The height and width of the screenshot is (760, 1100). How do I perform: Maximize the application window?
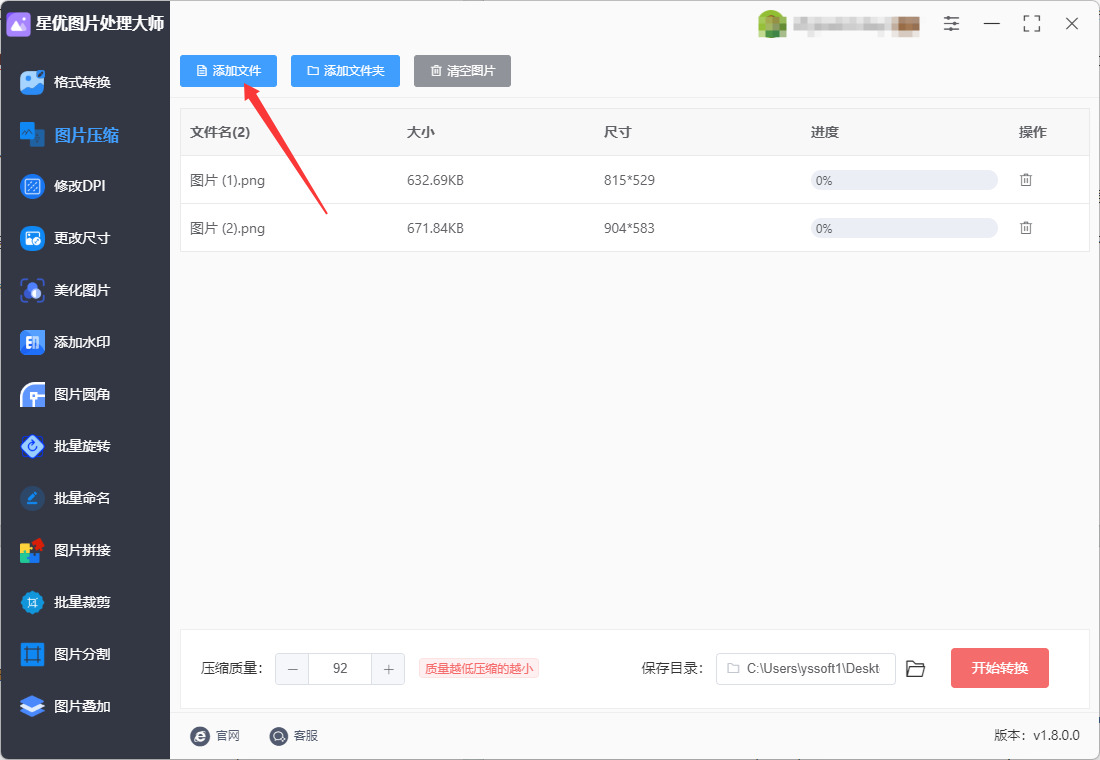pyautogui.click(x=1031, y=24)
